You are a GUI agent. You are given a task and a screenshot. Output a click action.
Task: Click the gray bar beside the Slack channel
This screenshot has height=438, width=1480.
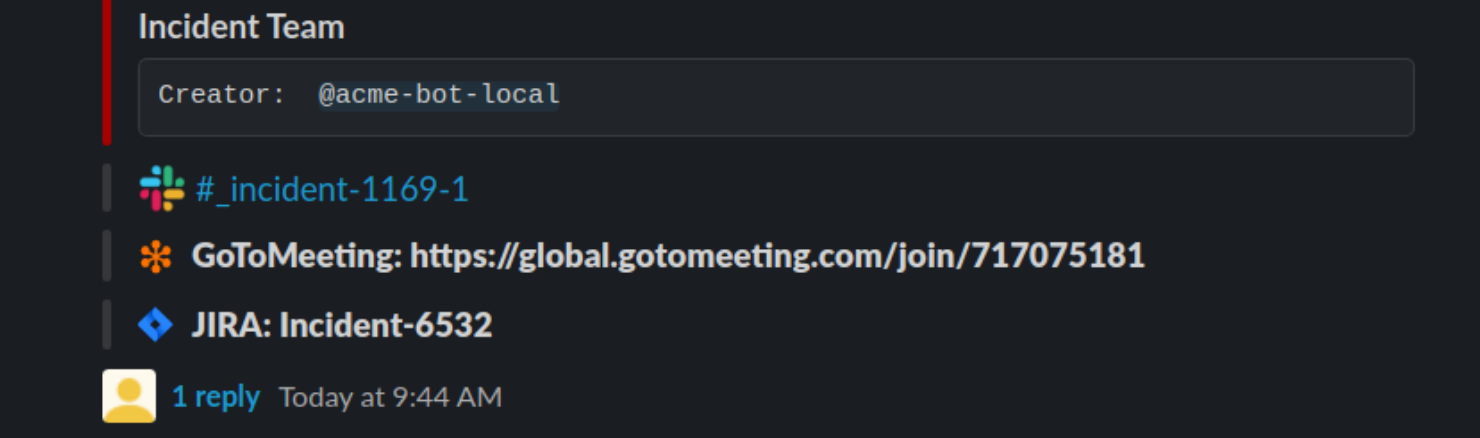click(107, 188)
